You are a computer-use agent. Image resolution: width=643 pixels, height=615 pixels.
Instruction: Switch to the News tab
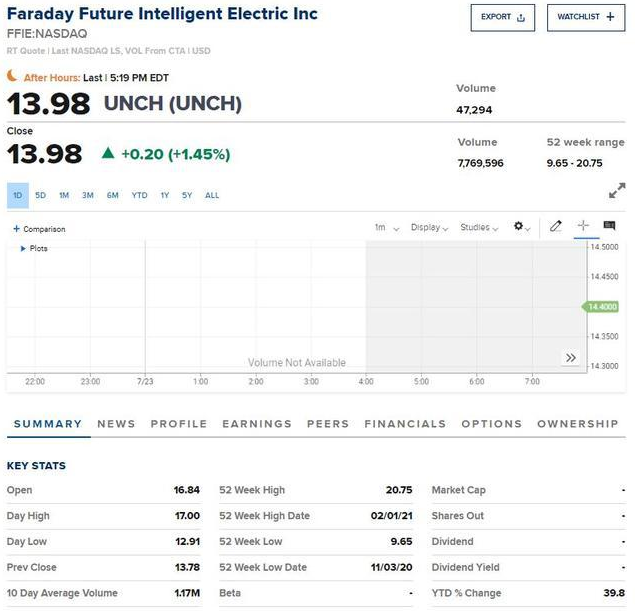coord(116,424)
